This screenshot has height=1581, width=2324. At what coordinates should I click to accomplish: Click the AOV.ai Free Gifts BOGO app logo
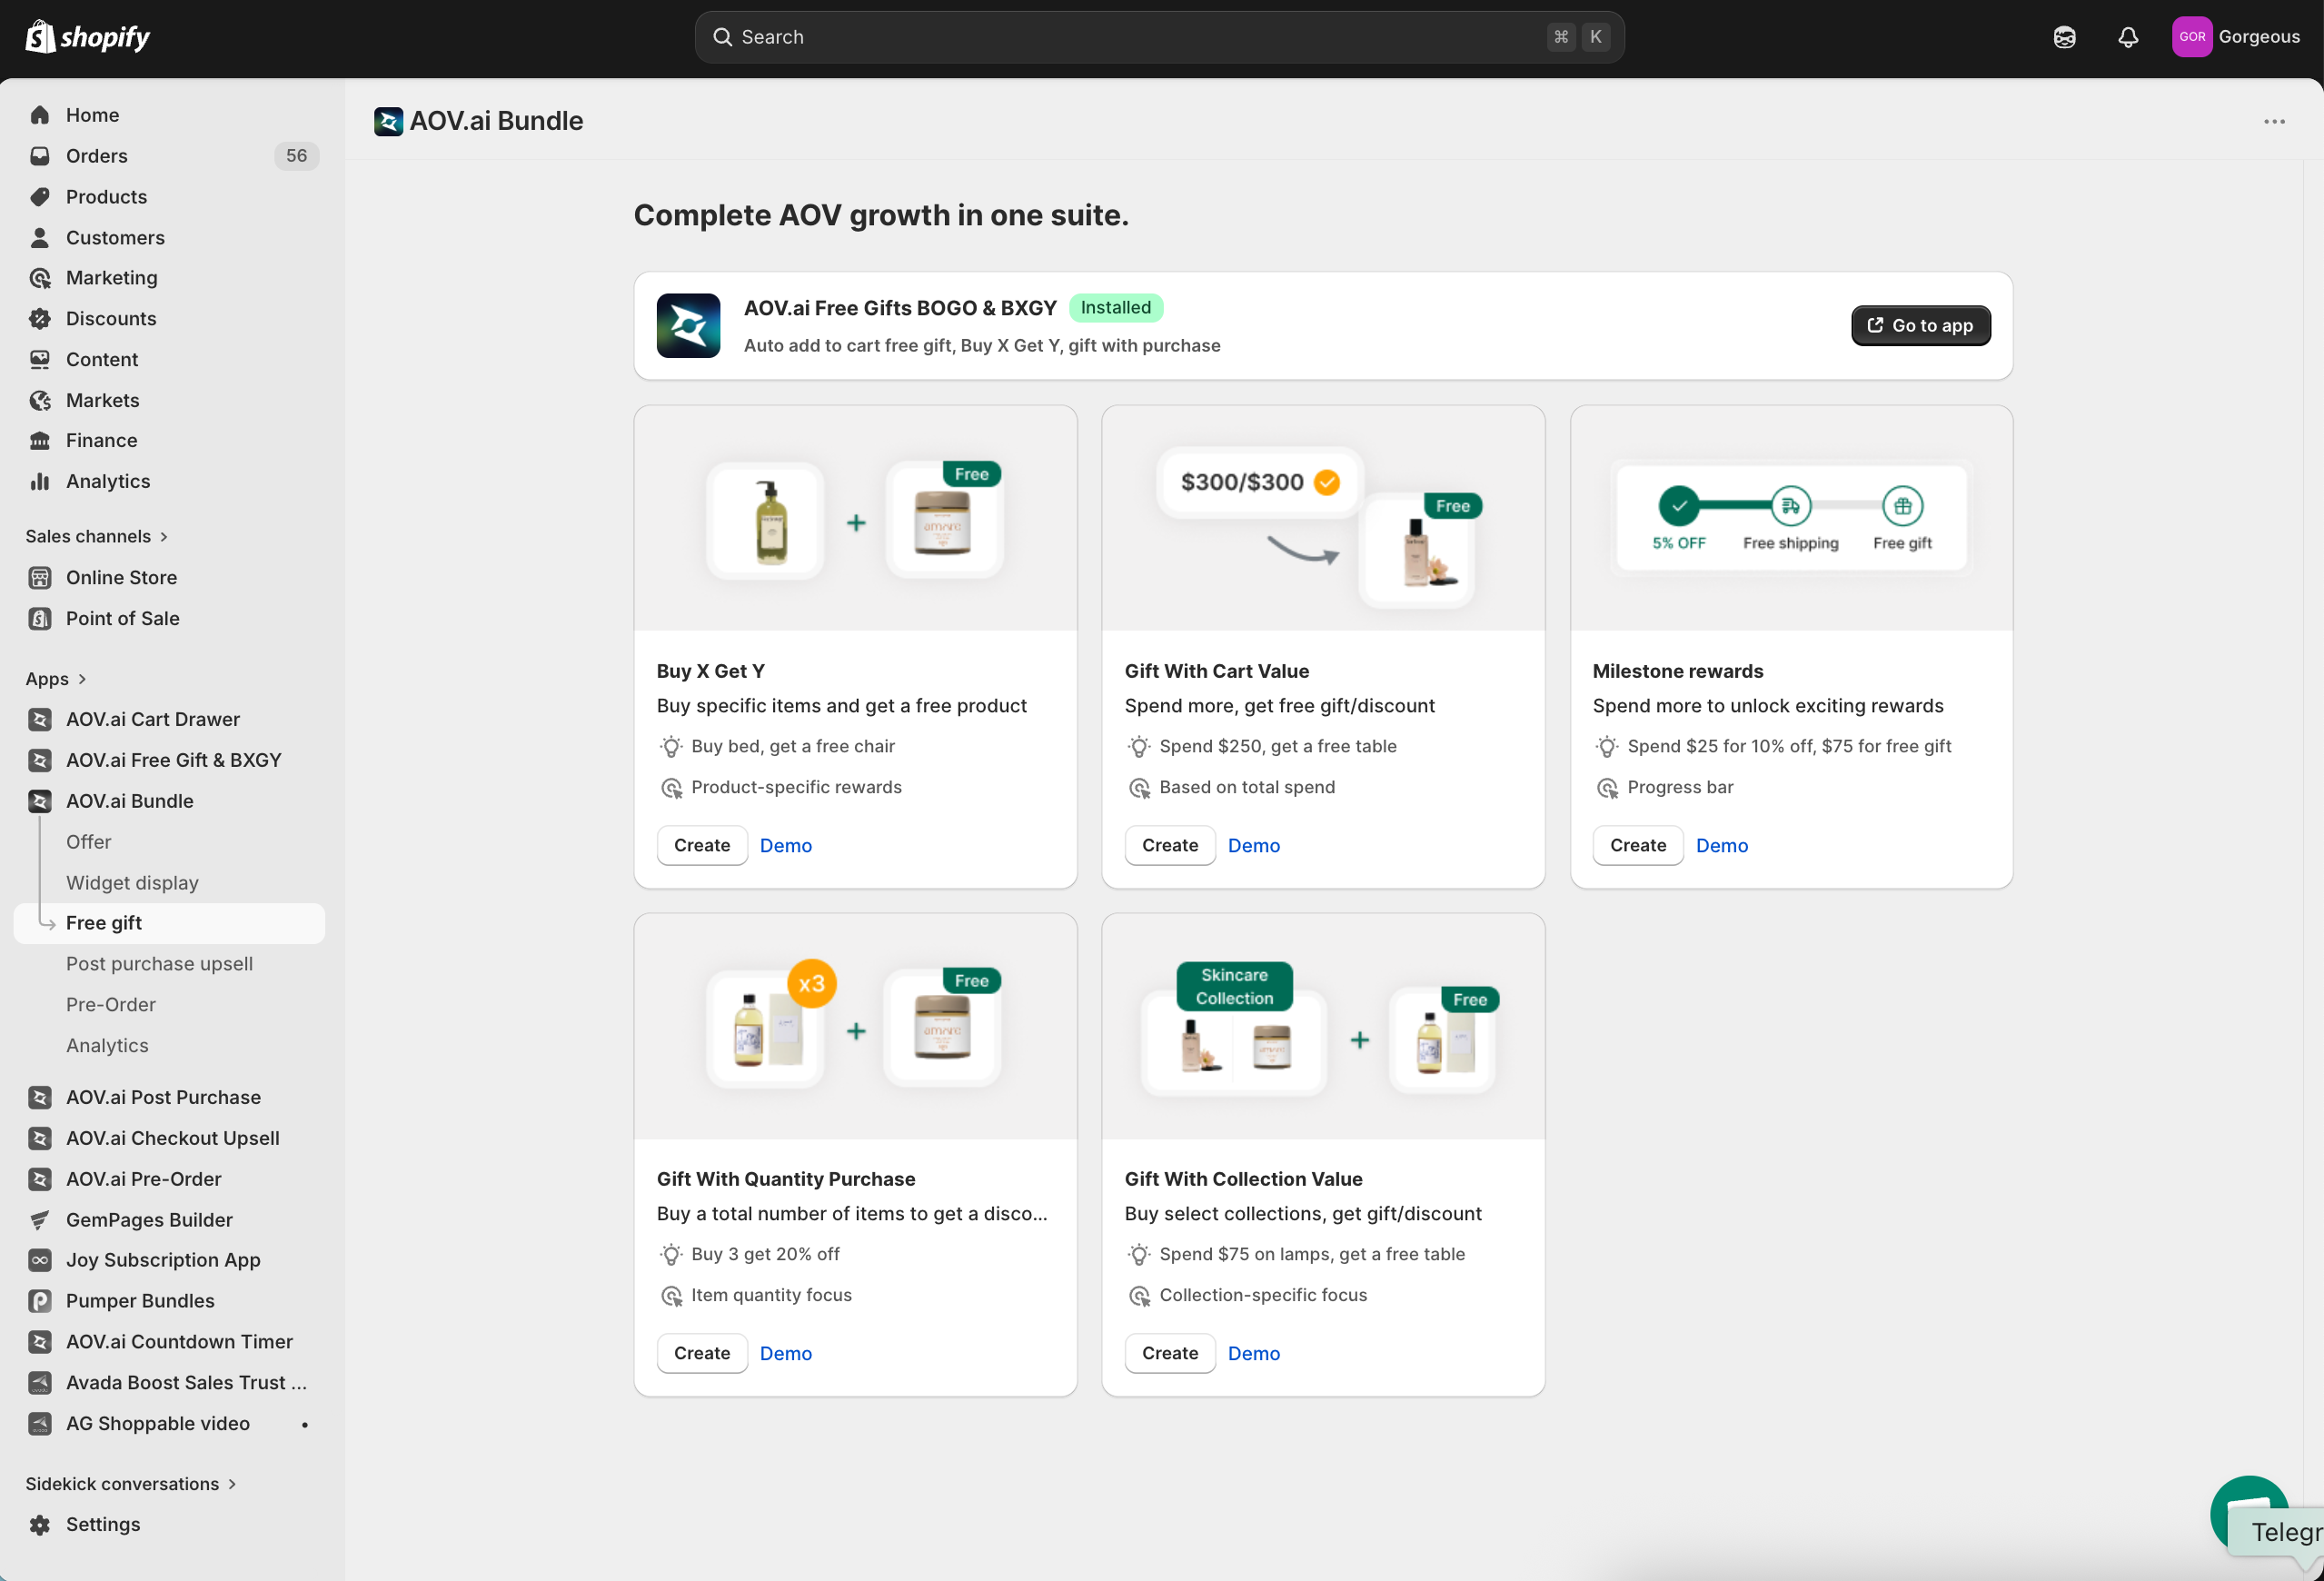(688, 326)
